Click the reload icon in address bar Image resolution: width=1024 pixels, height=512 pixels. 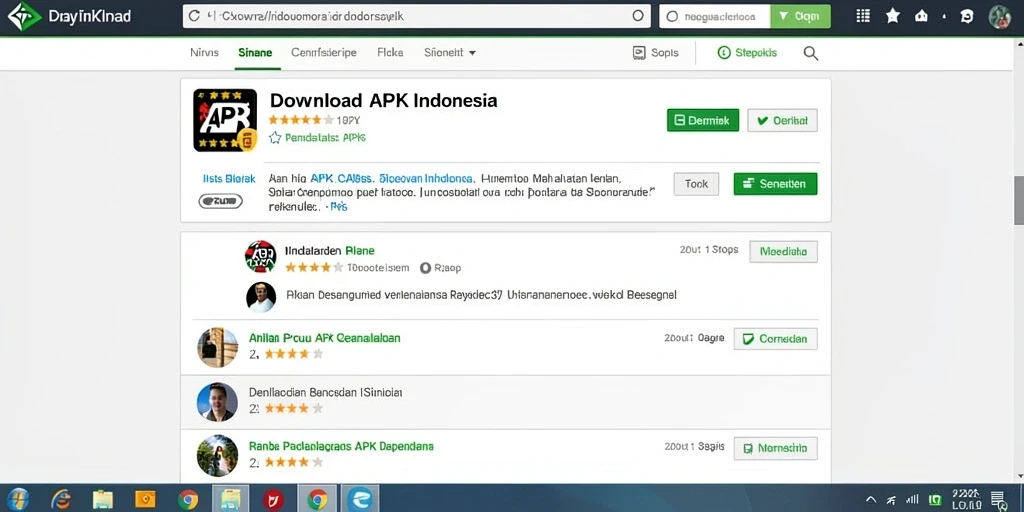click(x=193, y=16)
